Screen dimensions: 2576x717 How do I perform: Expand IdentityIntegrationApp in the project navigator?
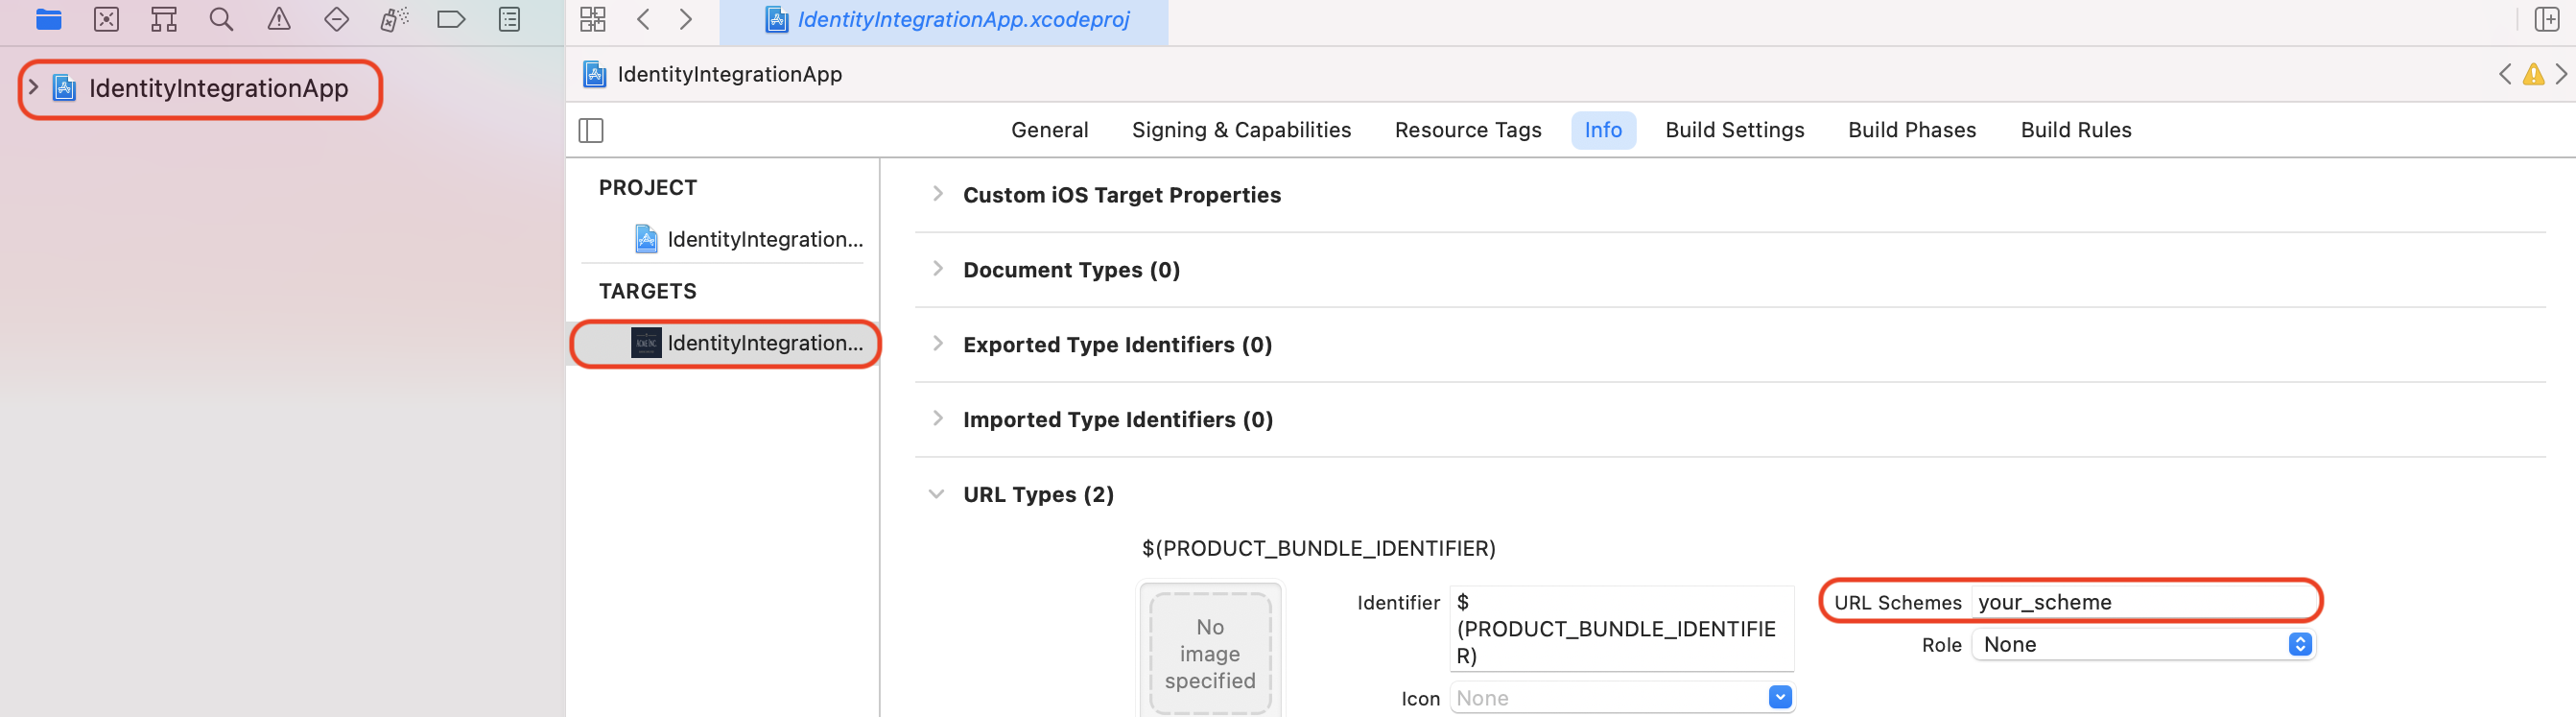(x=33, y=88)
